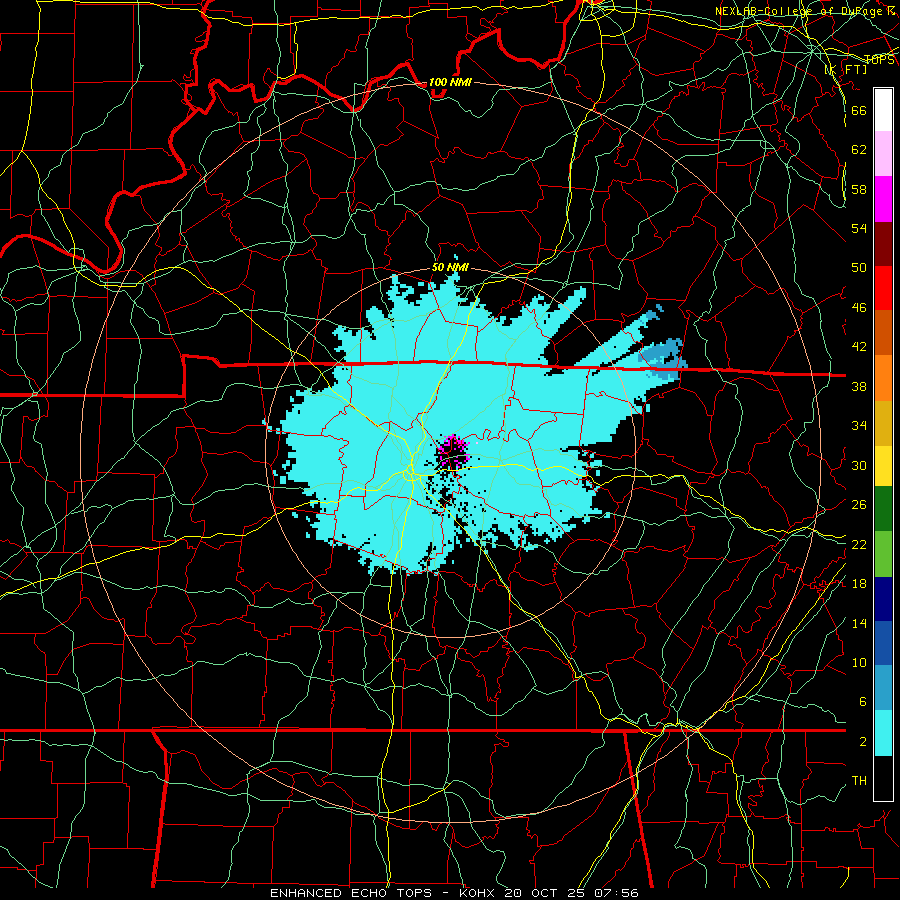900x900 pixels.
Task: Select the gold legend swatch
Action: 883,422
